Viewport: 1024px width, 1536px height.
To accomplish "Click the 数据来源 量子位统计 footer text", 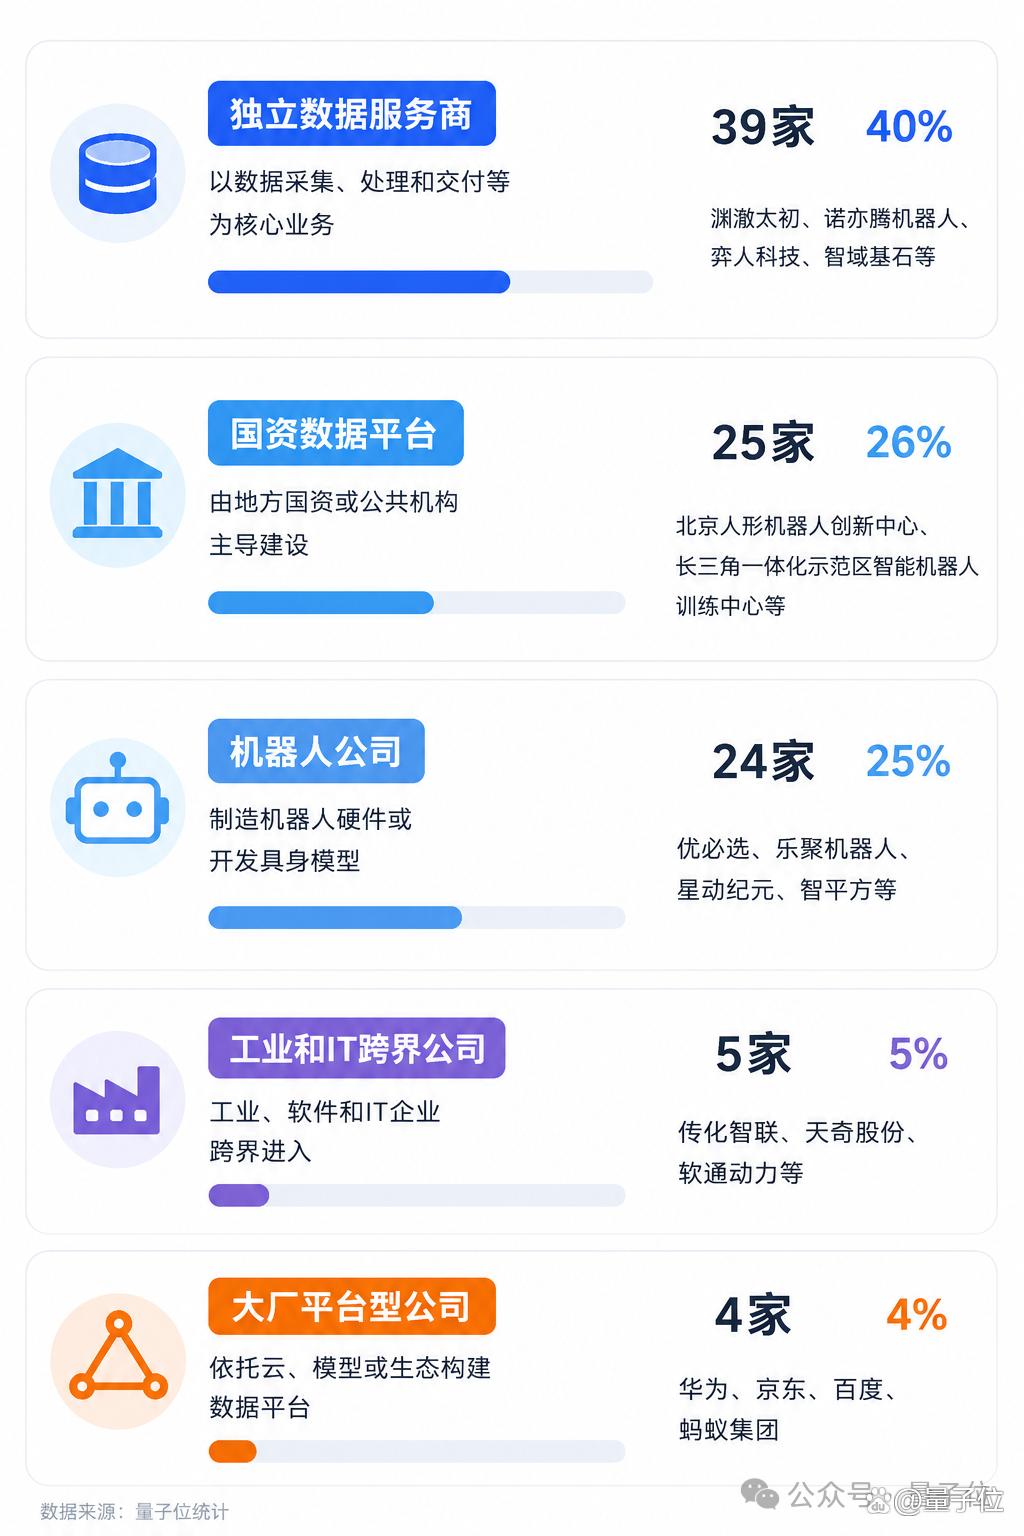I will click(x=134, y=1511).
